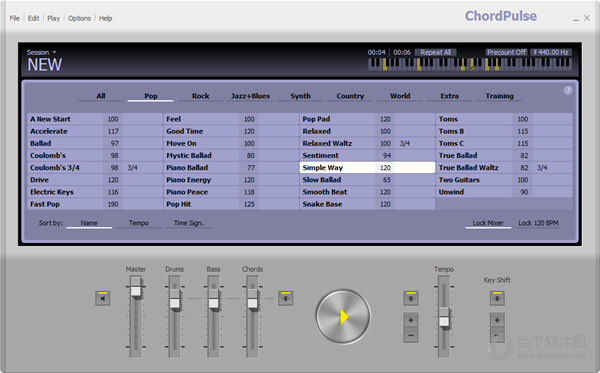Viewport: 600px width, 373px height.
Task: Decrease tempo with the minus button
Action: click(411, 335)
